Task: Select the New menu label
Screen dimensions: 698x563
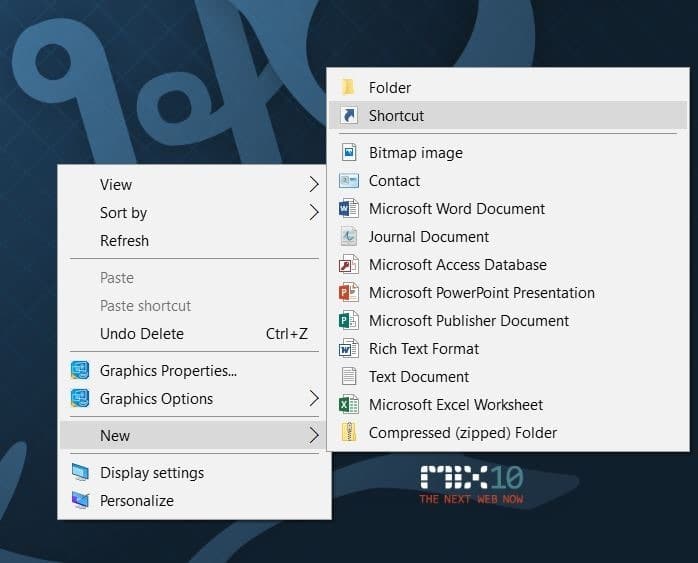Action: (115, 435)
